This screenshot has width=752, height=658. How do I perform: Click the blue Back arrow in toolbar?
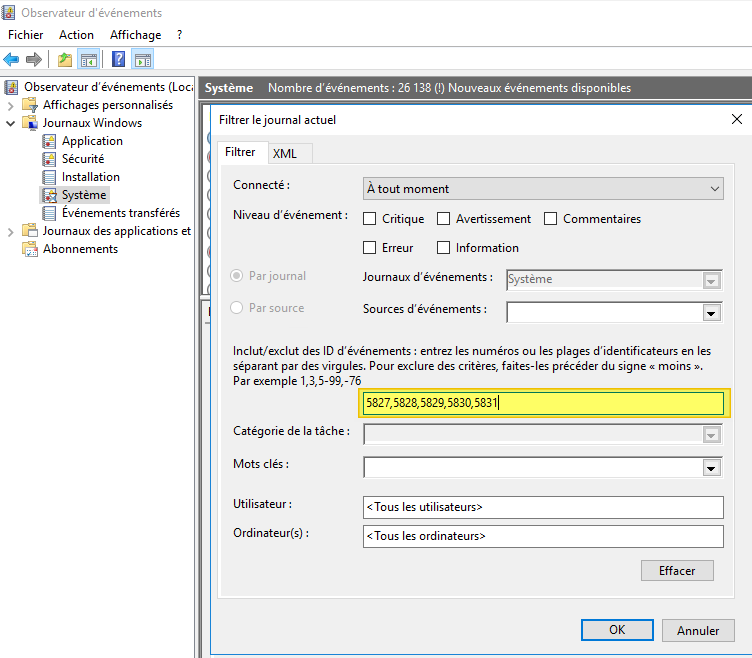click(12, 60)
